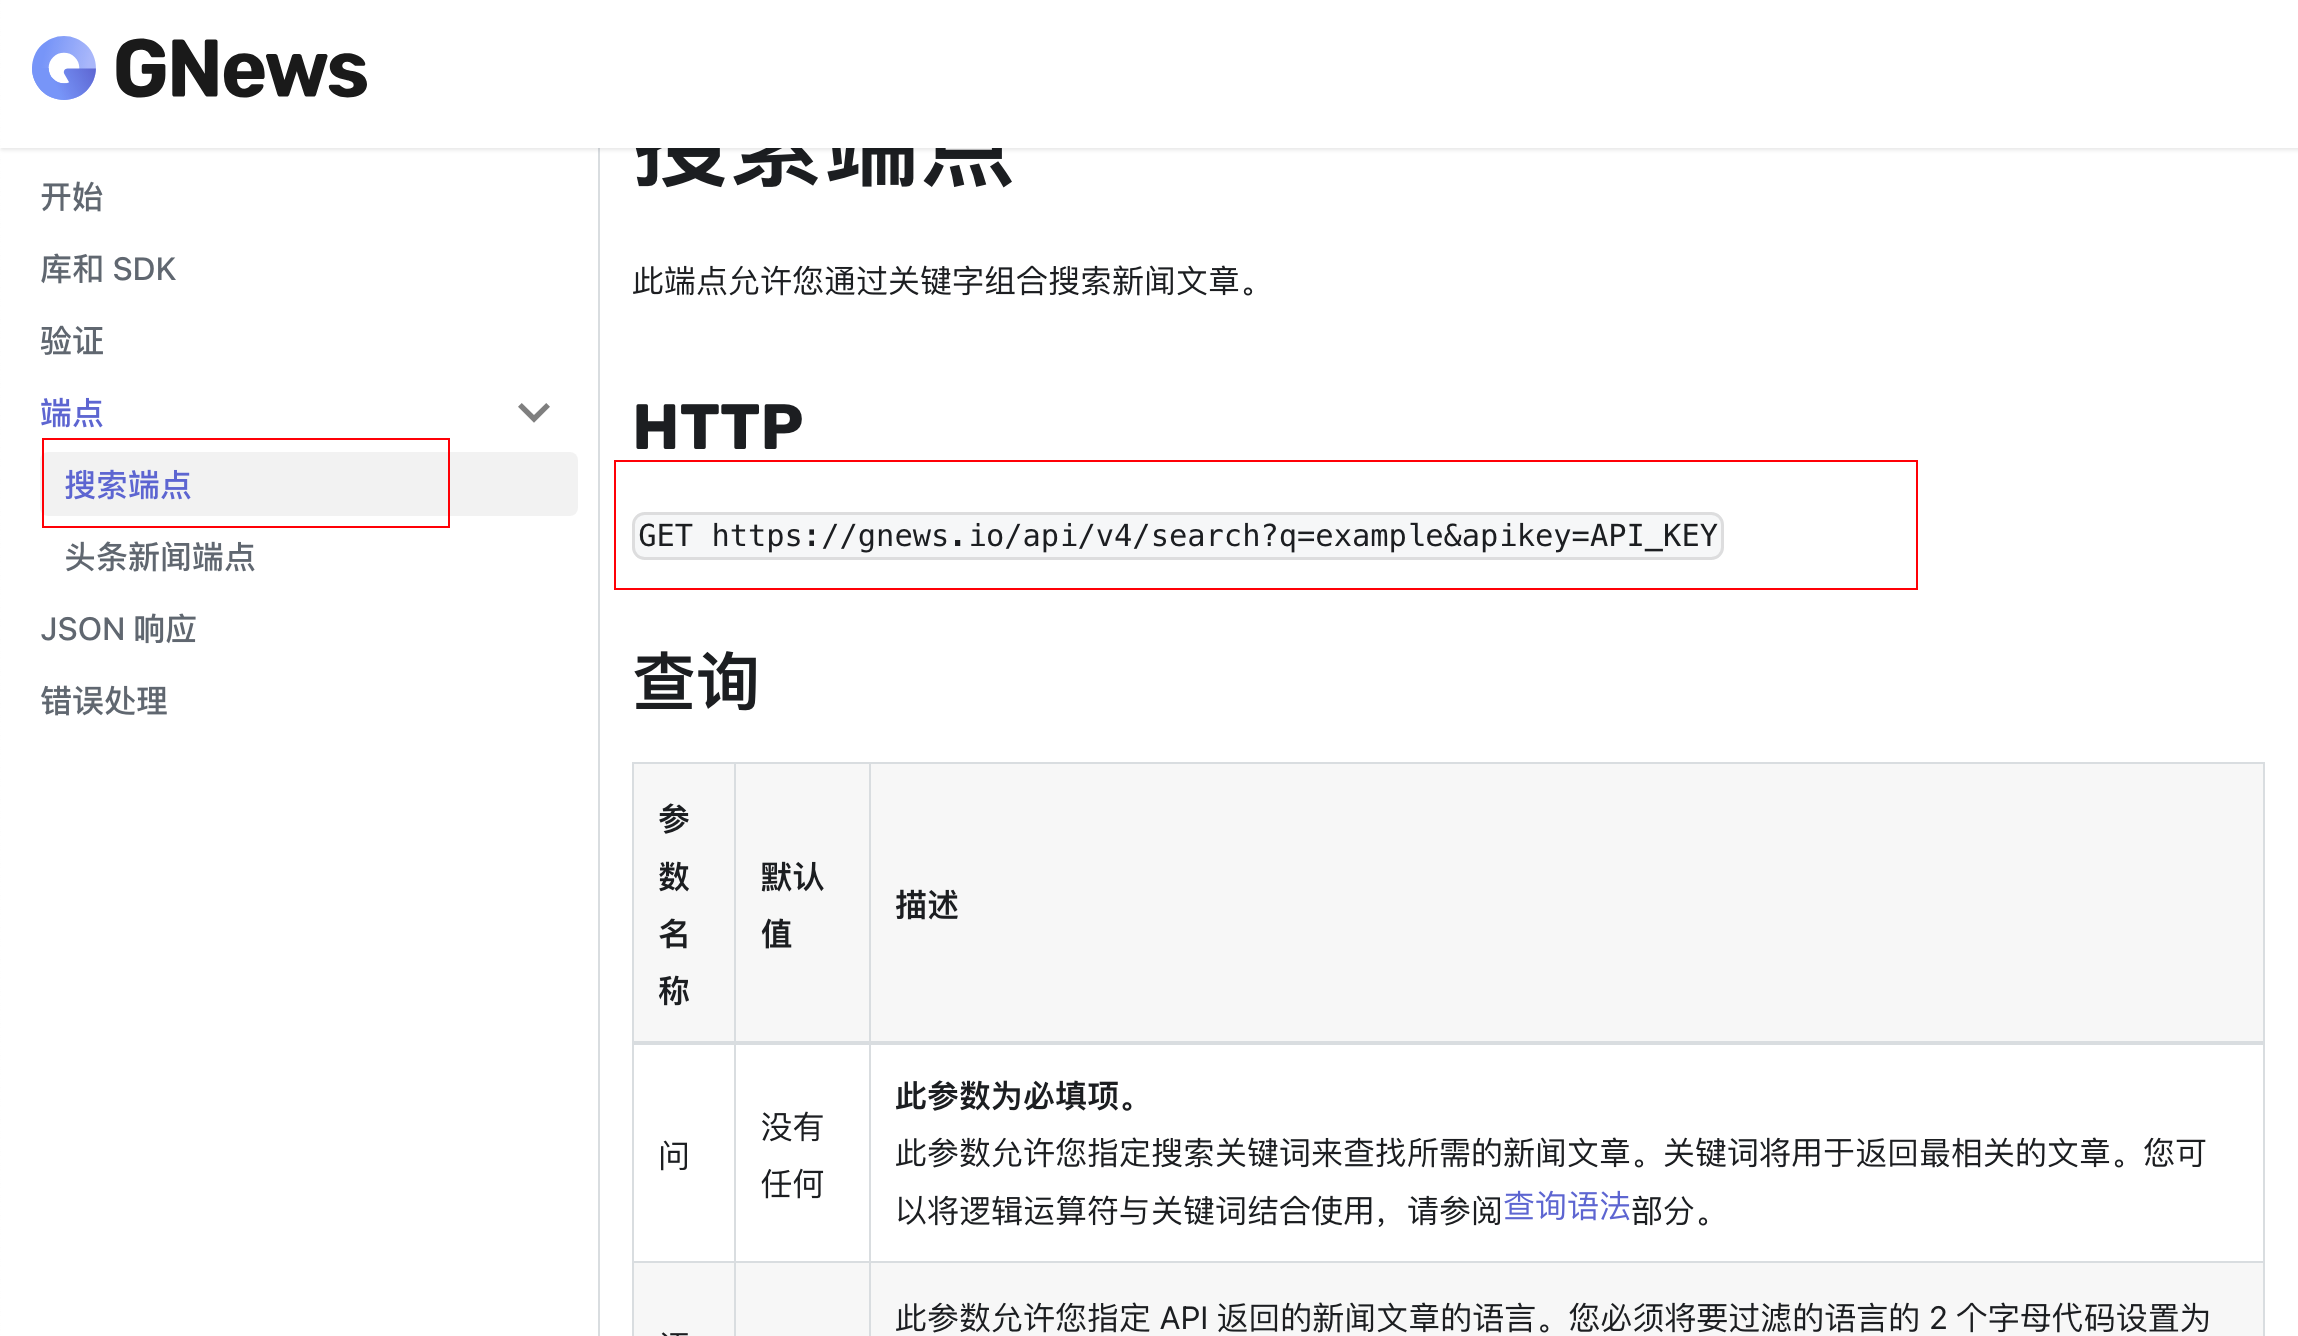Viewport: 2298px width, 1336px height.
Task: Go to the 验证 section
Action: 72,341
